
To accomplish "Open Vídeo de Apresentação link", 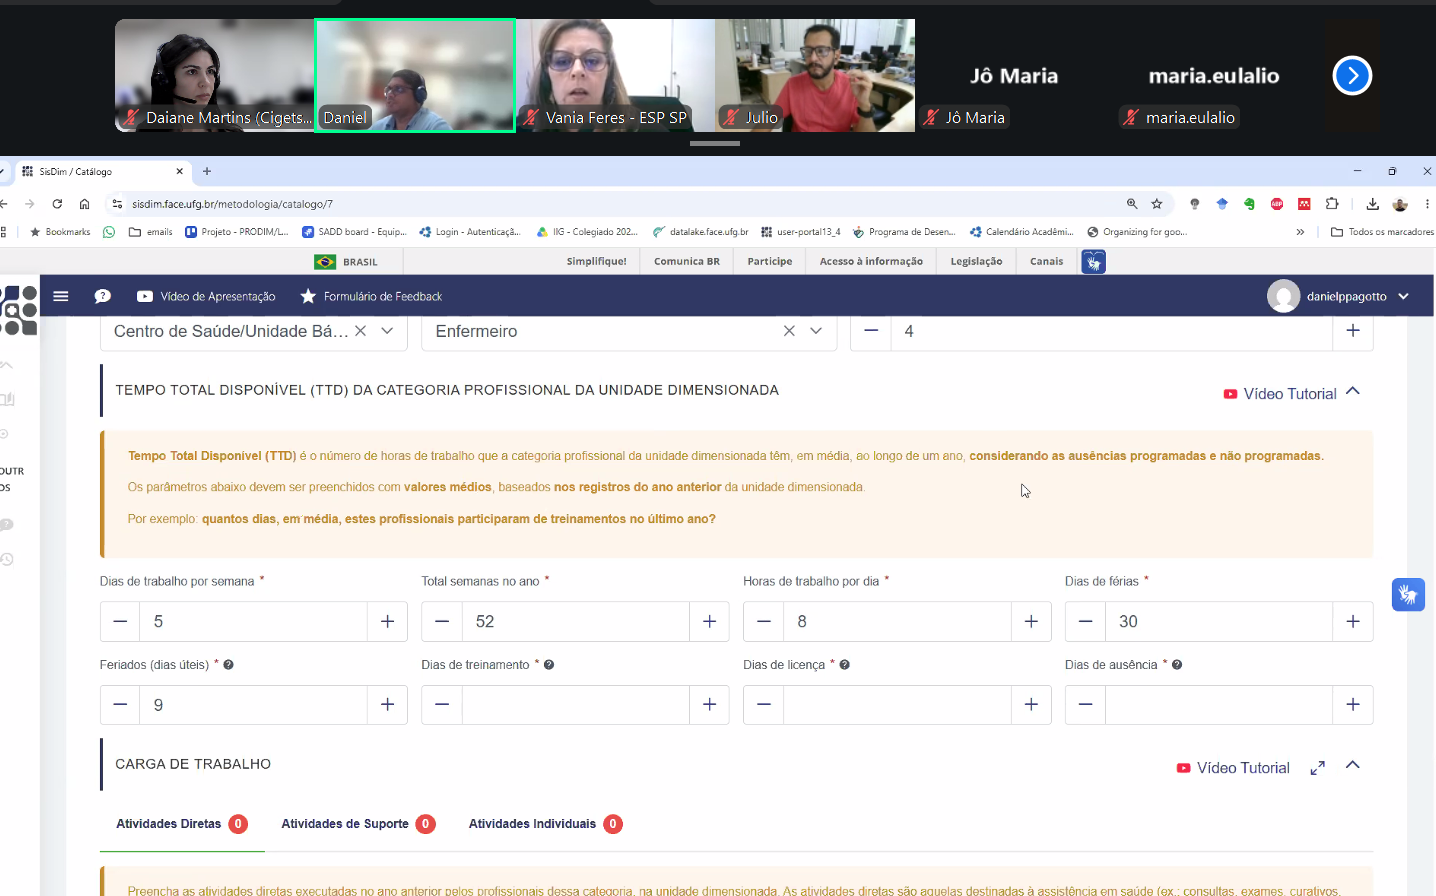I will tap(206, 296).
